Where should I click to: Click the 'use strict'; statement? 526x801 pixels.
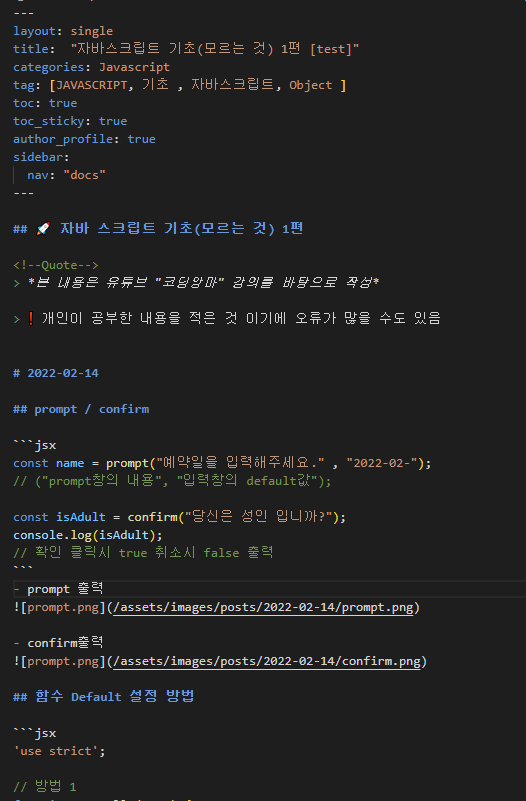pyautogui.click(x=59, y=751)
